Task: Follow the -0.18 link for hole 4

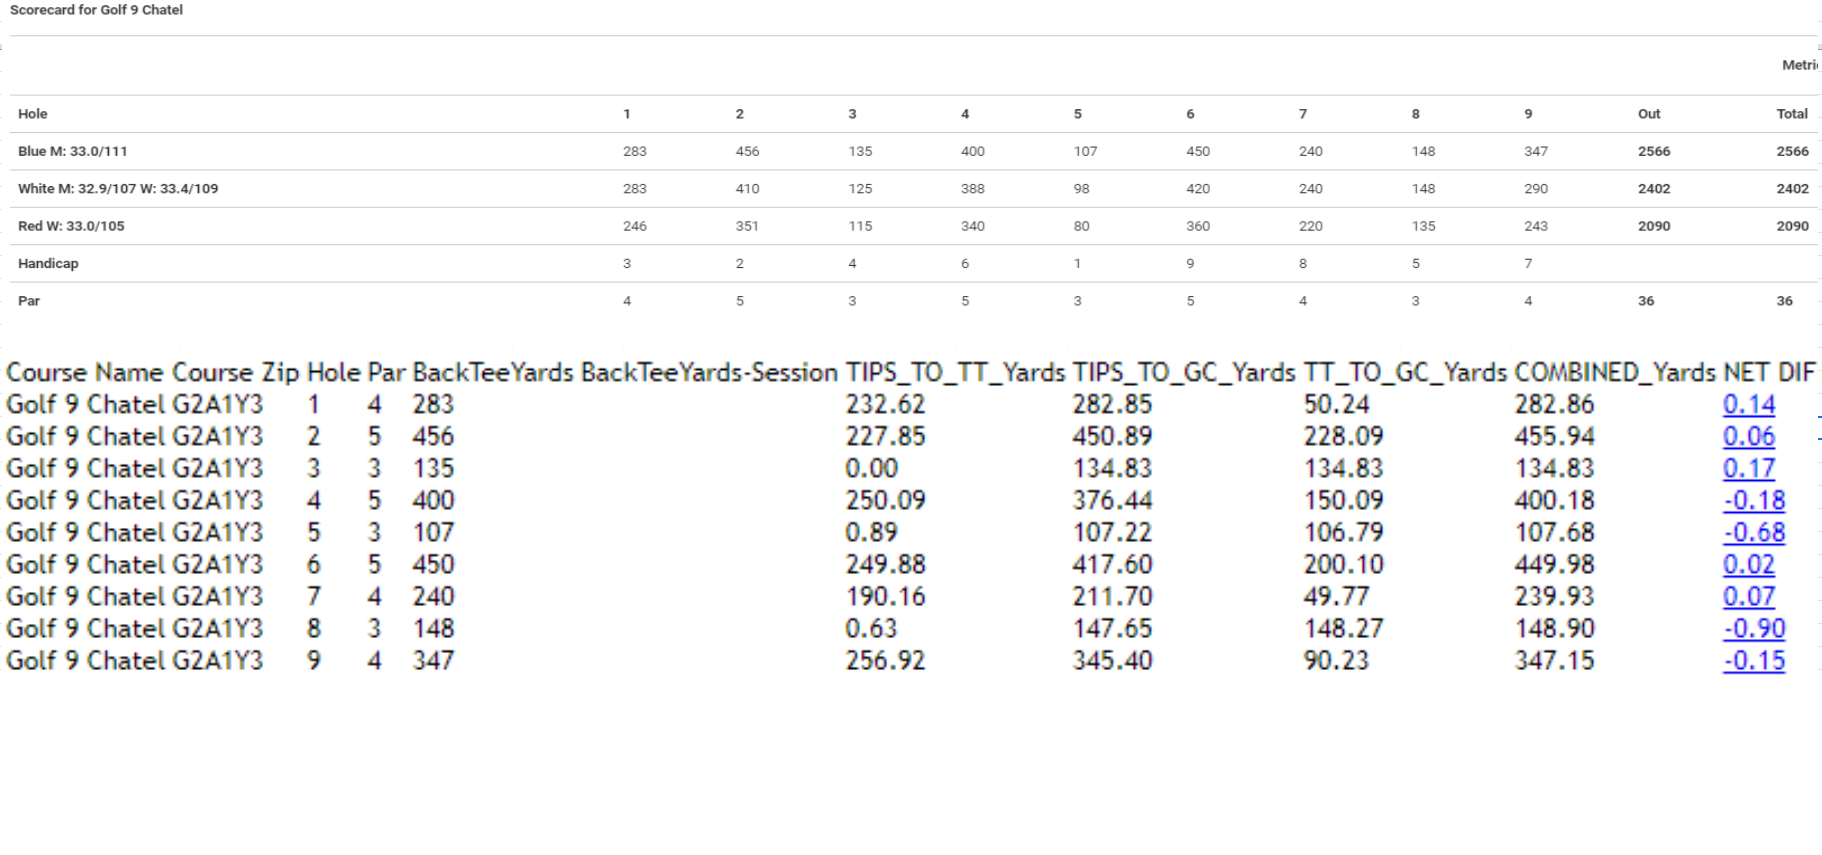Action: 1754,501
